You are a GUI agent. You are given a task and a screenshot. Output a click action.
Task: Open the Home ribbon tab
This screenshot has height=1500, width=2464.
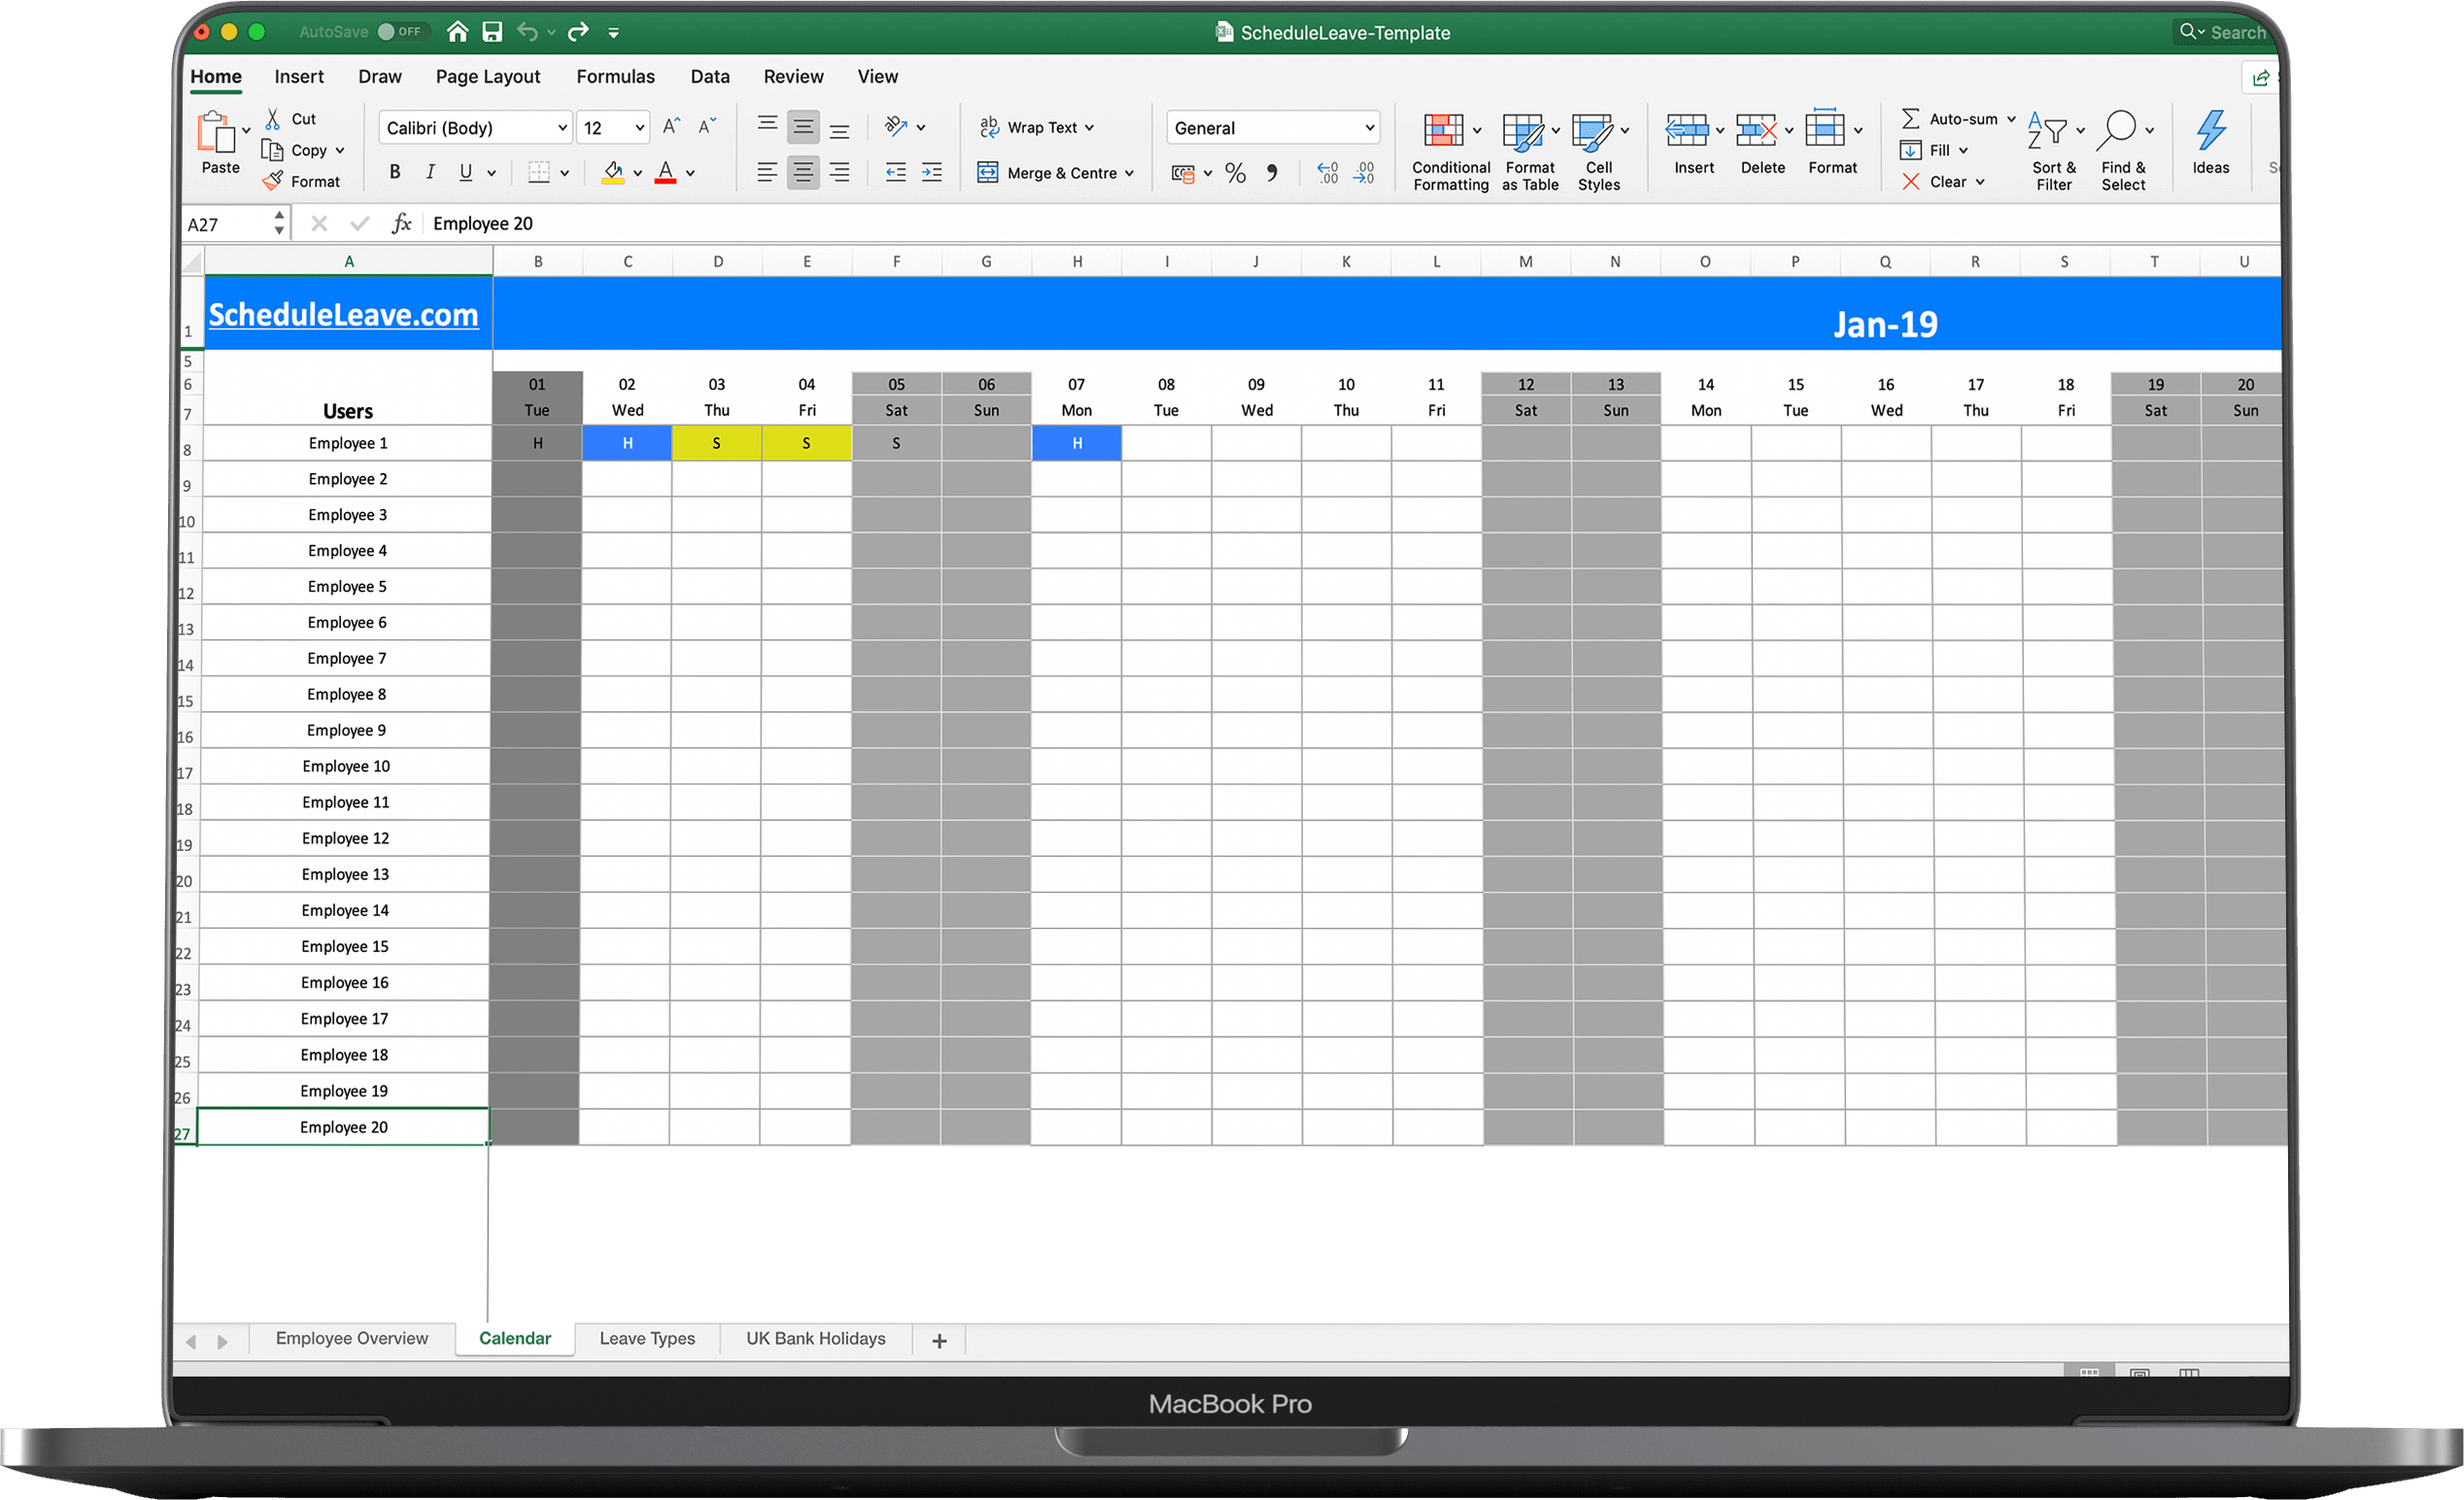pos(215,76)
